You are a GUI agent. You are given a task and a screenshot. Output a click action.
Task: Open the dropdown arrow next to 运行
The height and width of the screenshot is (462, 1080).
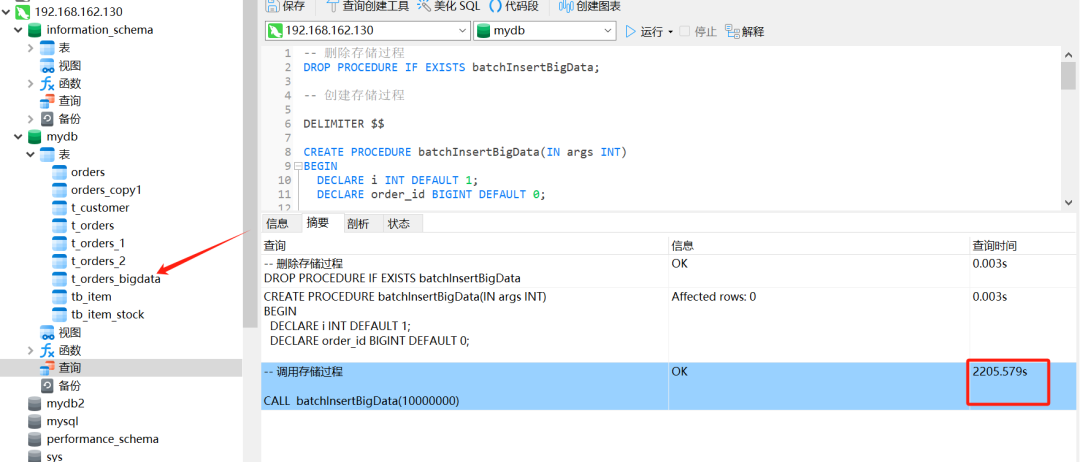point(670,32)
